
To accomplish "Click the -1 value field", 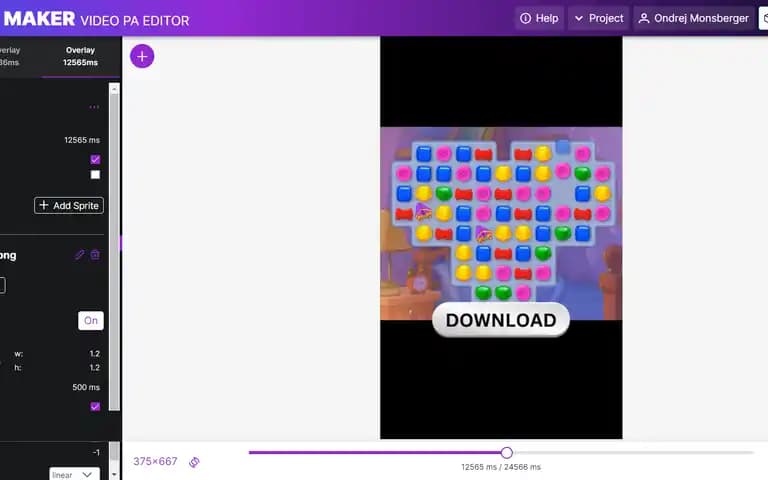I will tap(96, 452).
